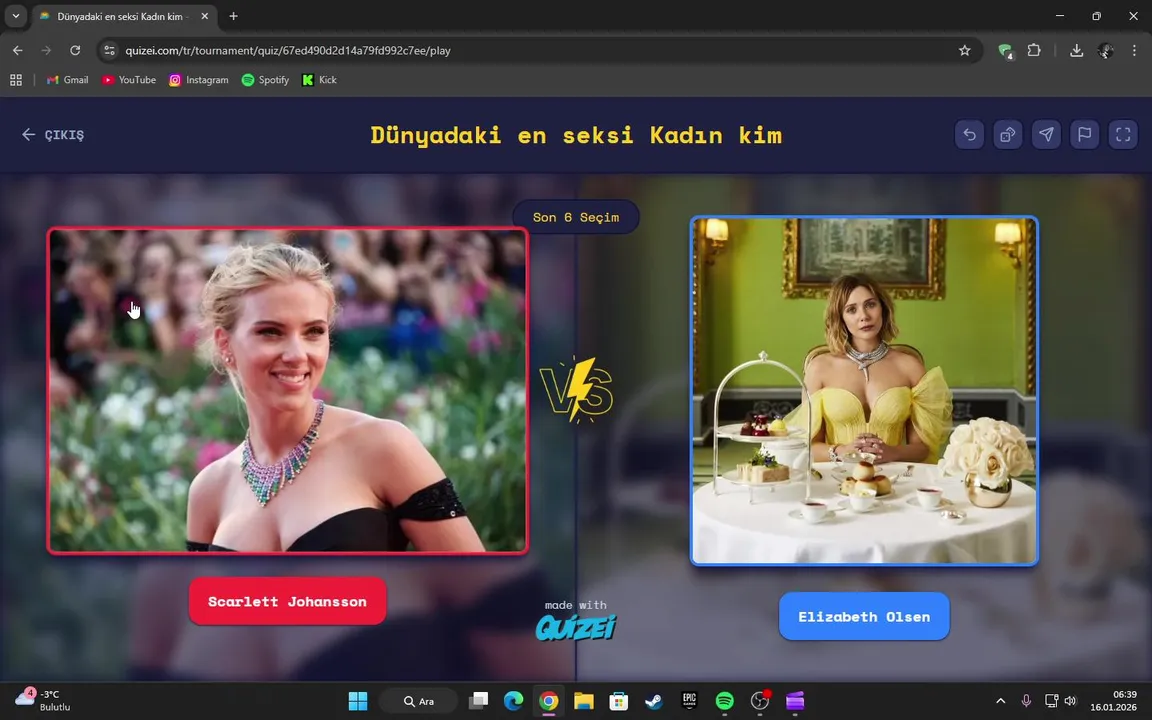Open the volume tray icon
This screenshot has width=1152, height=720.
(1070, 701)
